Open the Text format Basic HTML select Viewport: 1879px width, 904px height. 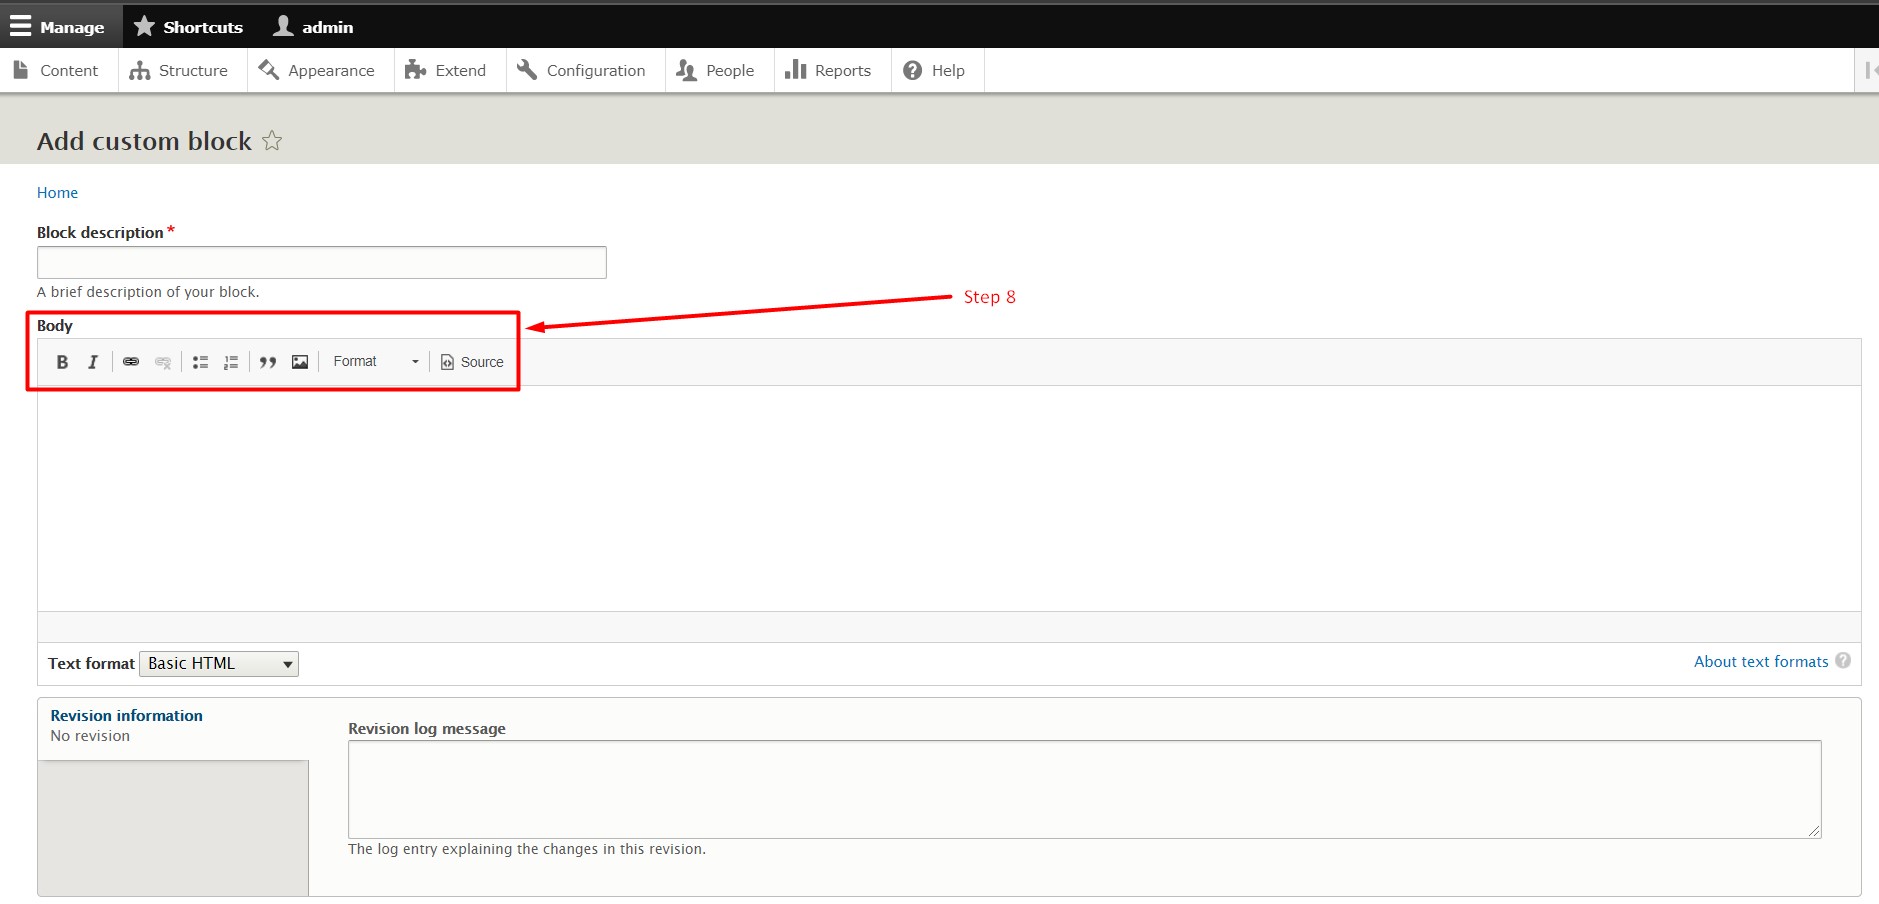tap(219, 664)
